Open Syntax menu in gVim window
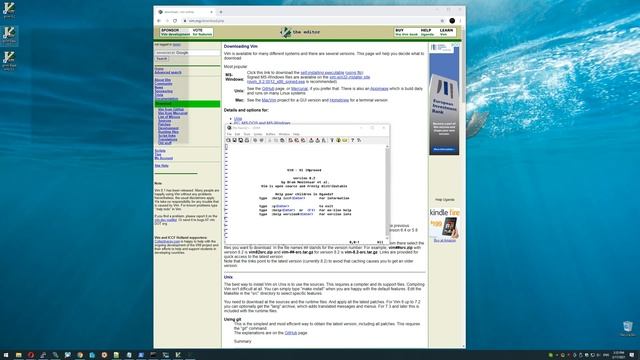The image size is (640, 360). point(258,134)
